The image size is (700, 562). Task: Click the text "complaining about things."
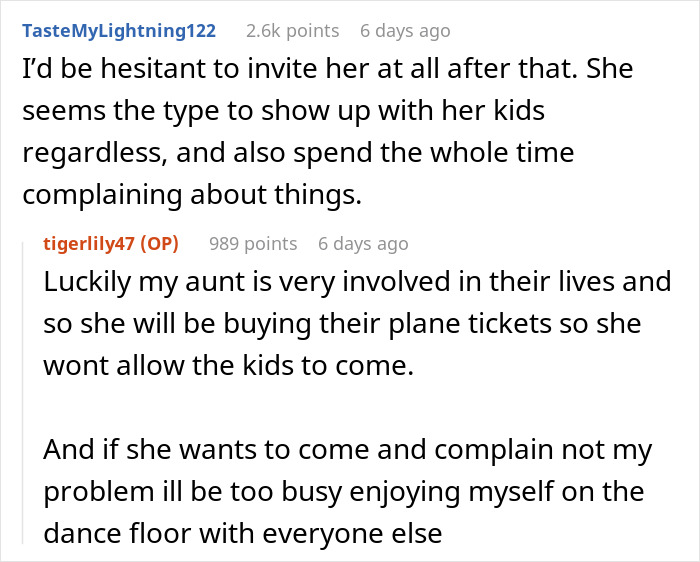pos(192,195)
